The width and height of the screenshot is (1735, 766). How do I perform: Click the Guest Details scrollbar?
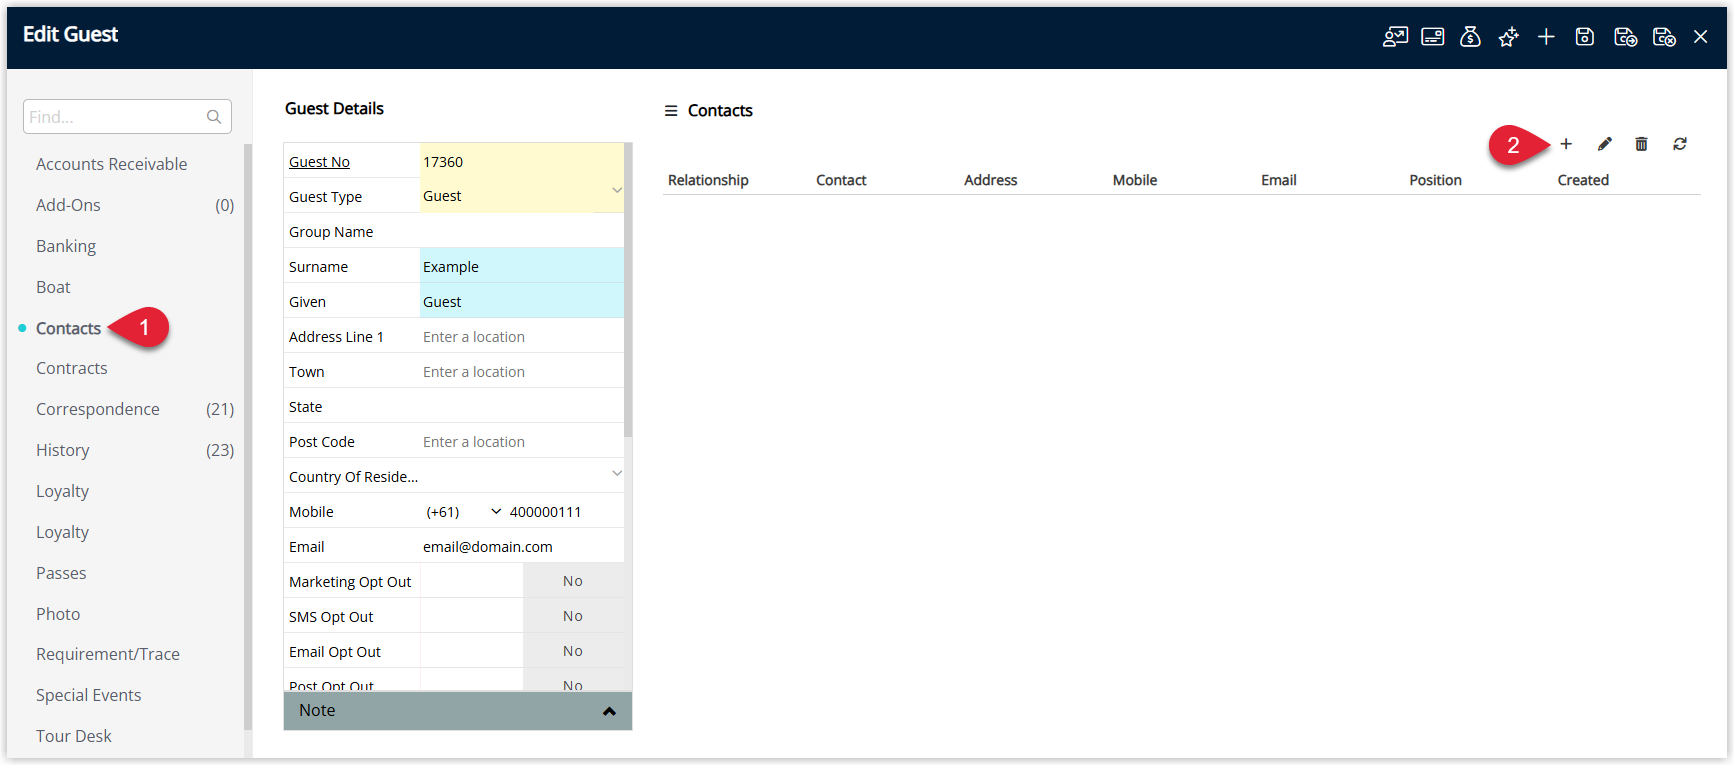click(628, 290)
